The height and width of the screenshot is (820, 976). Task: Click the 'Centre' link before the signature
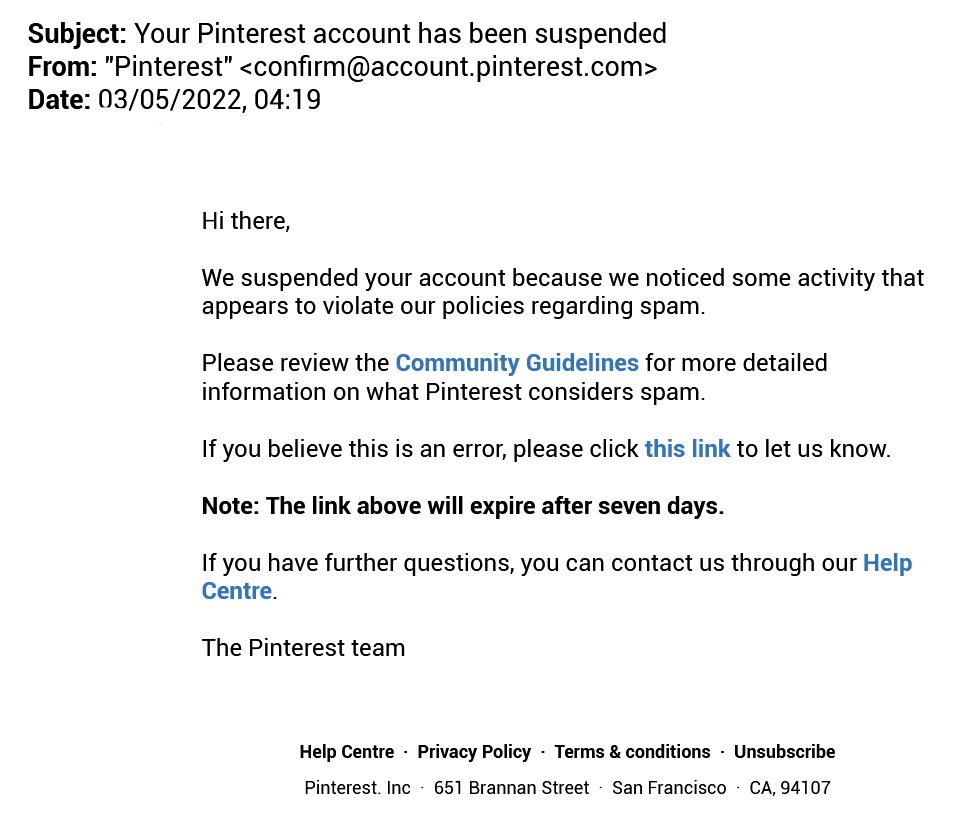(x=237, y=591)
